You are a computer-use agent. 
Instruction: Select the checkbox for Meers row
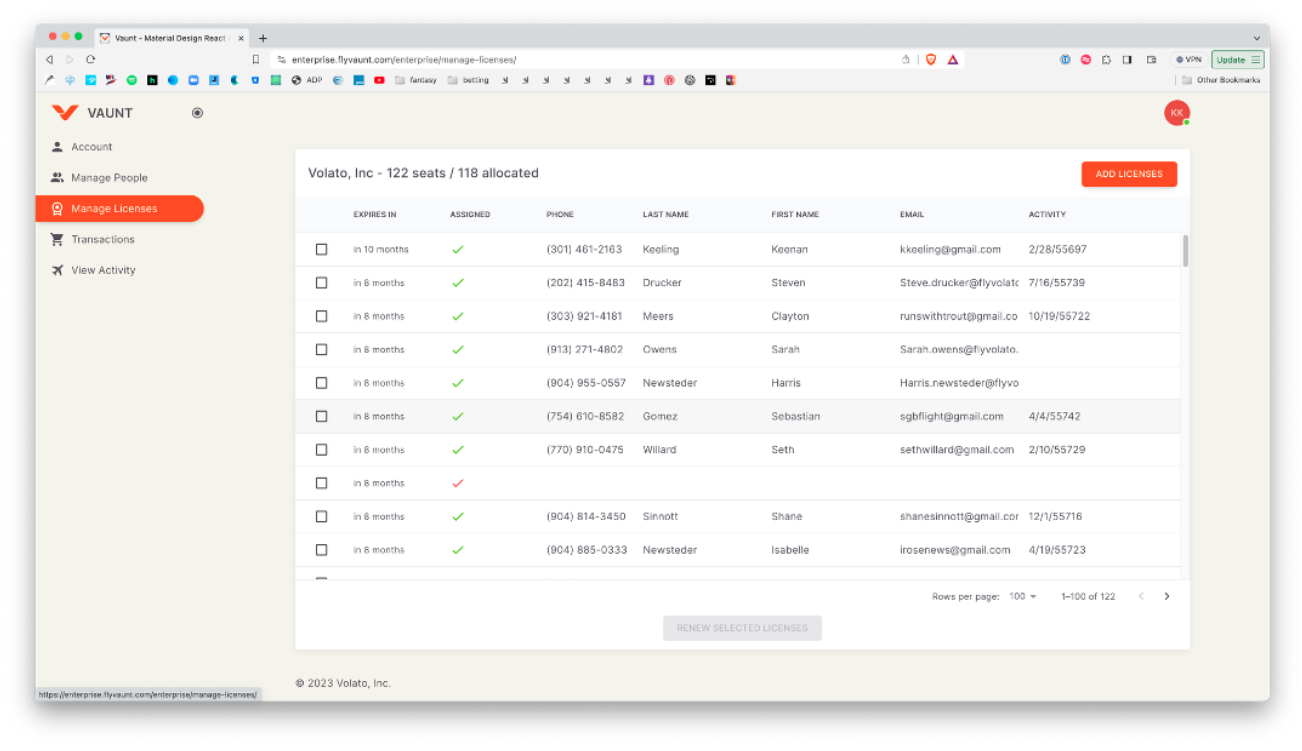click(321, 316)
